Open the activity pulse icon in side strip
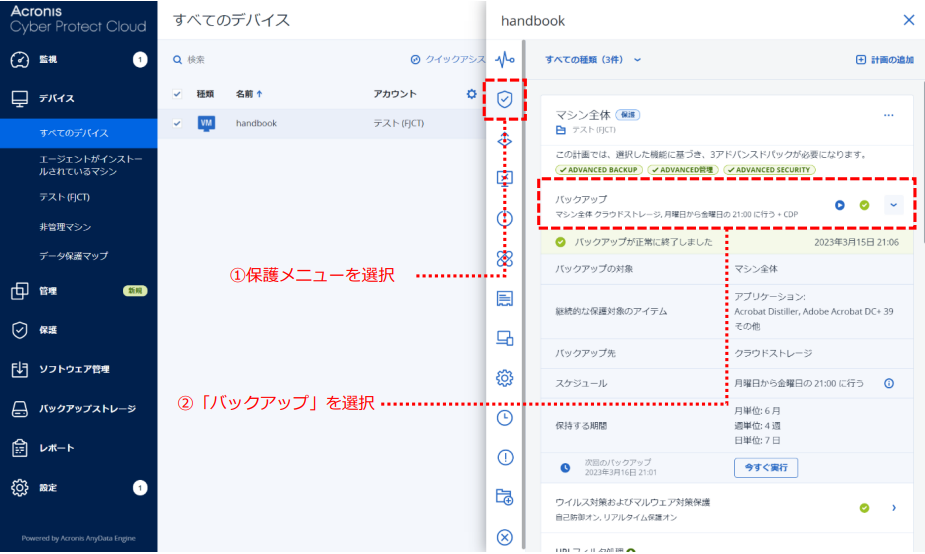This screenshot has width=925, height=554. [x=505, y=59]
